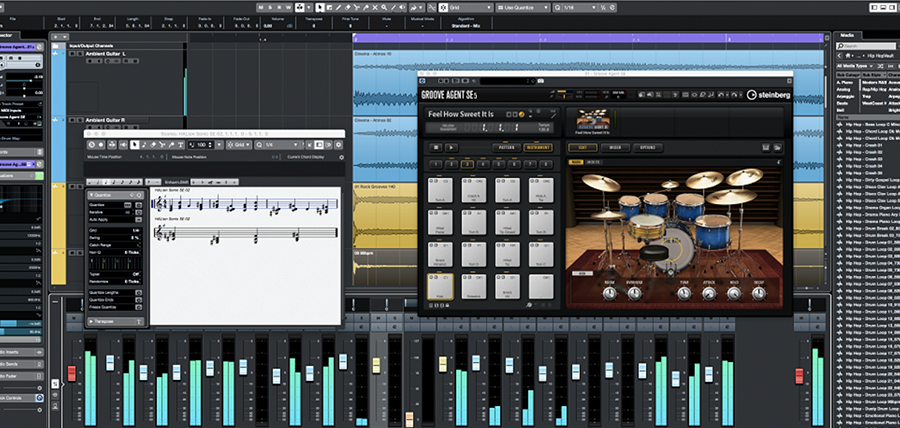Select the Draw pencil tool in main toolbar
This screenshot has width=900, height=428.
338,7
